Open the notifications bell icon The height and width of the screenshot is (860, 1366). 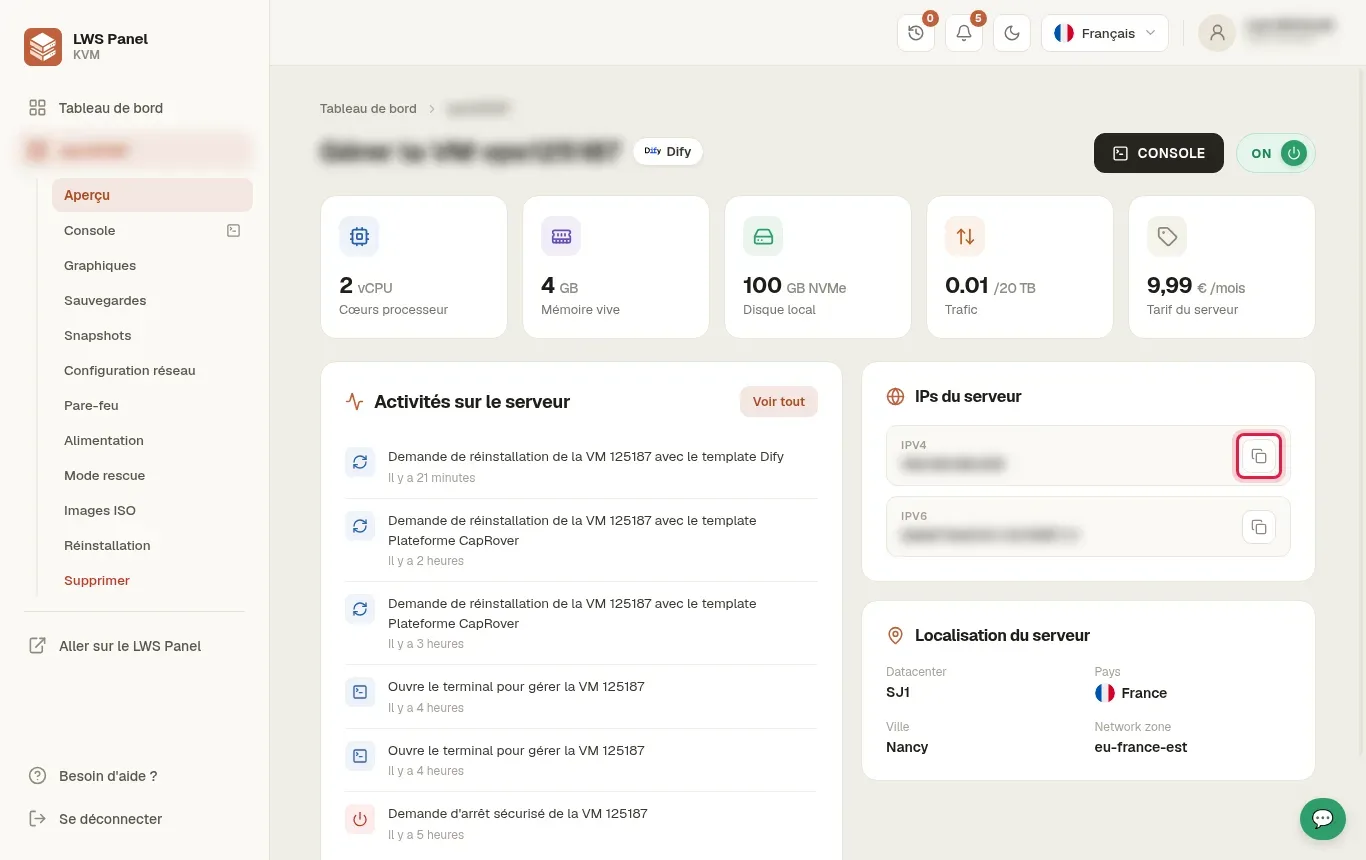click(964, 33)
